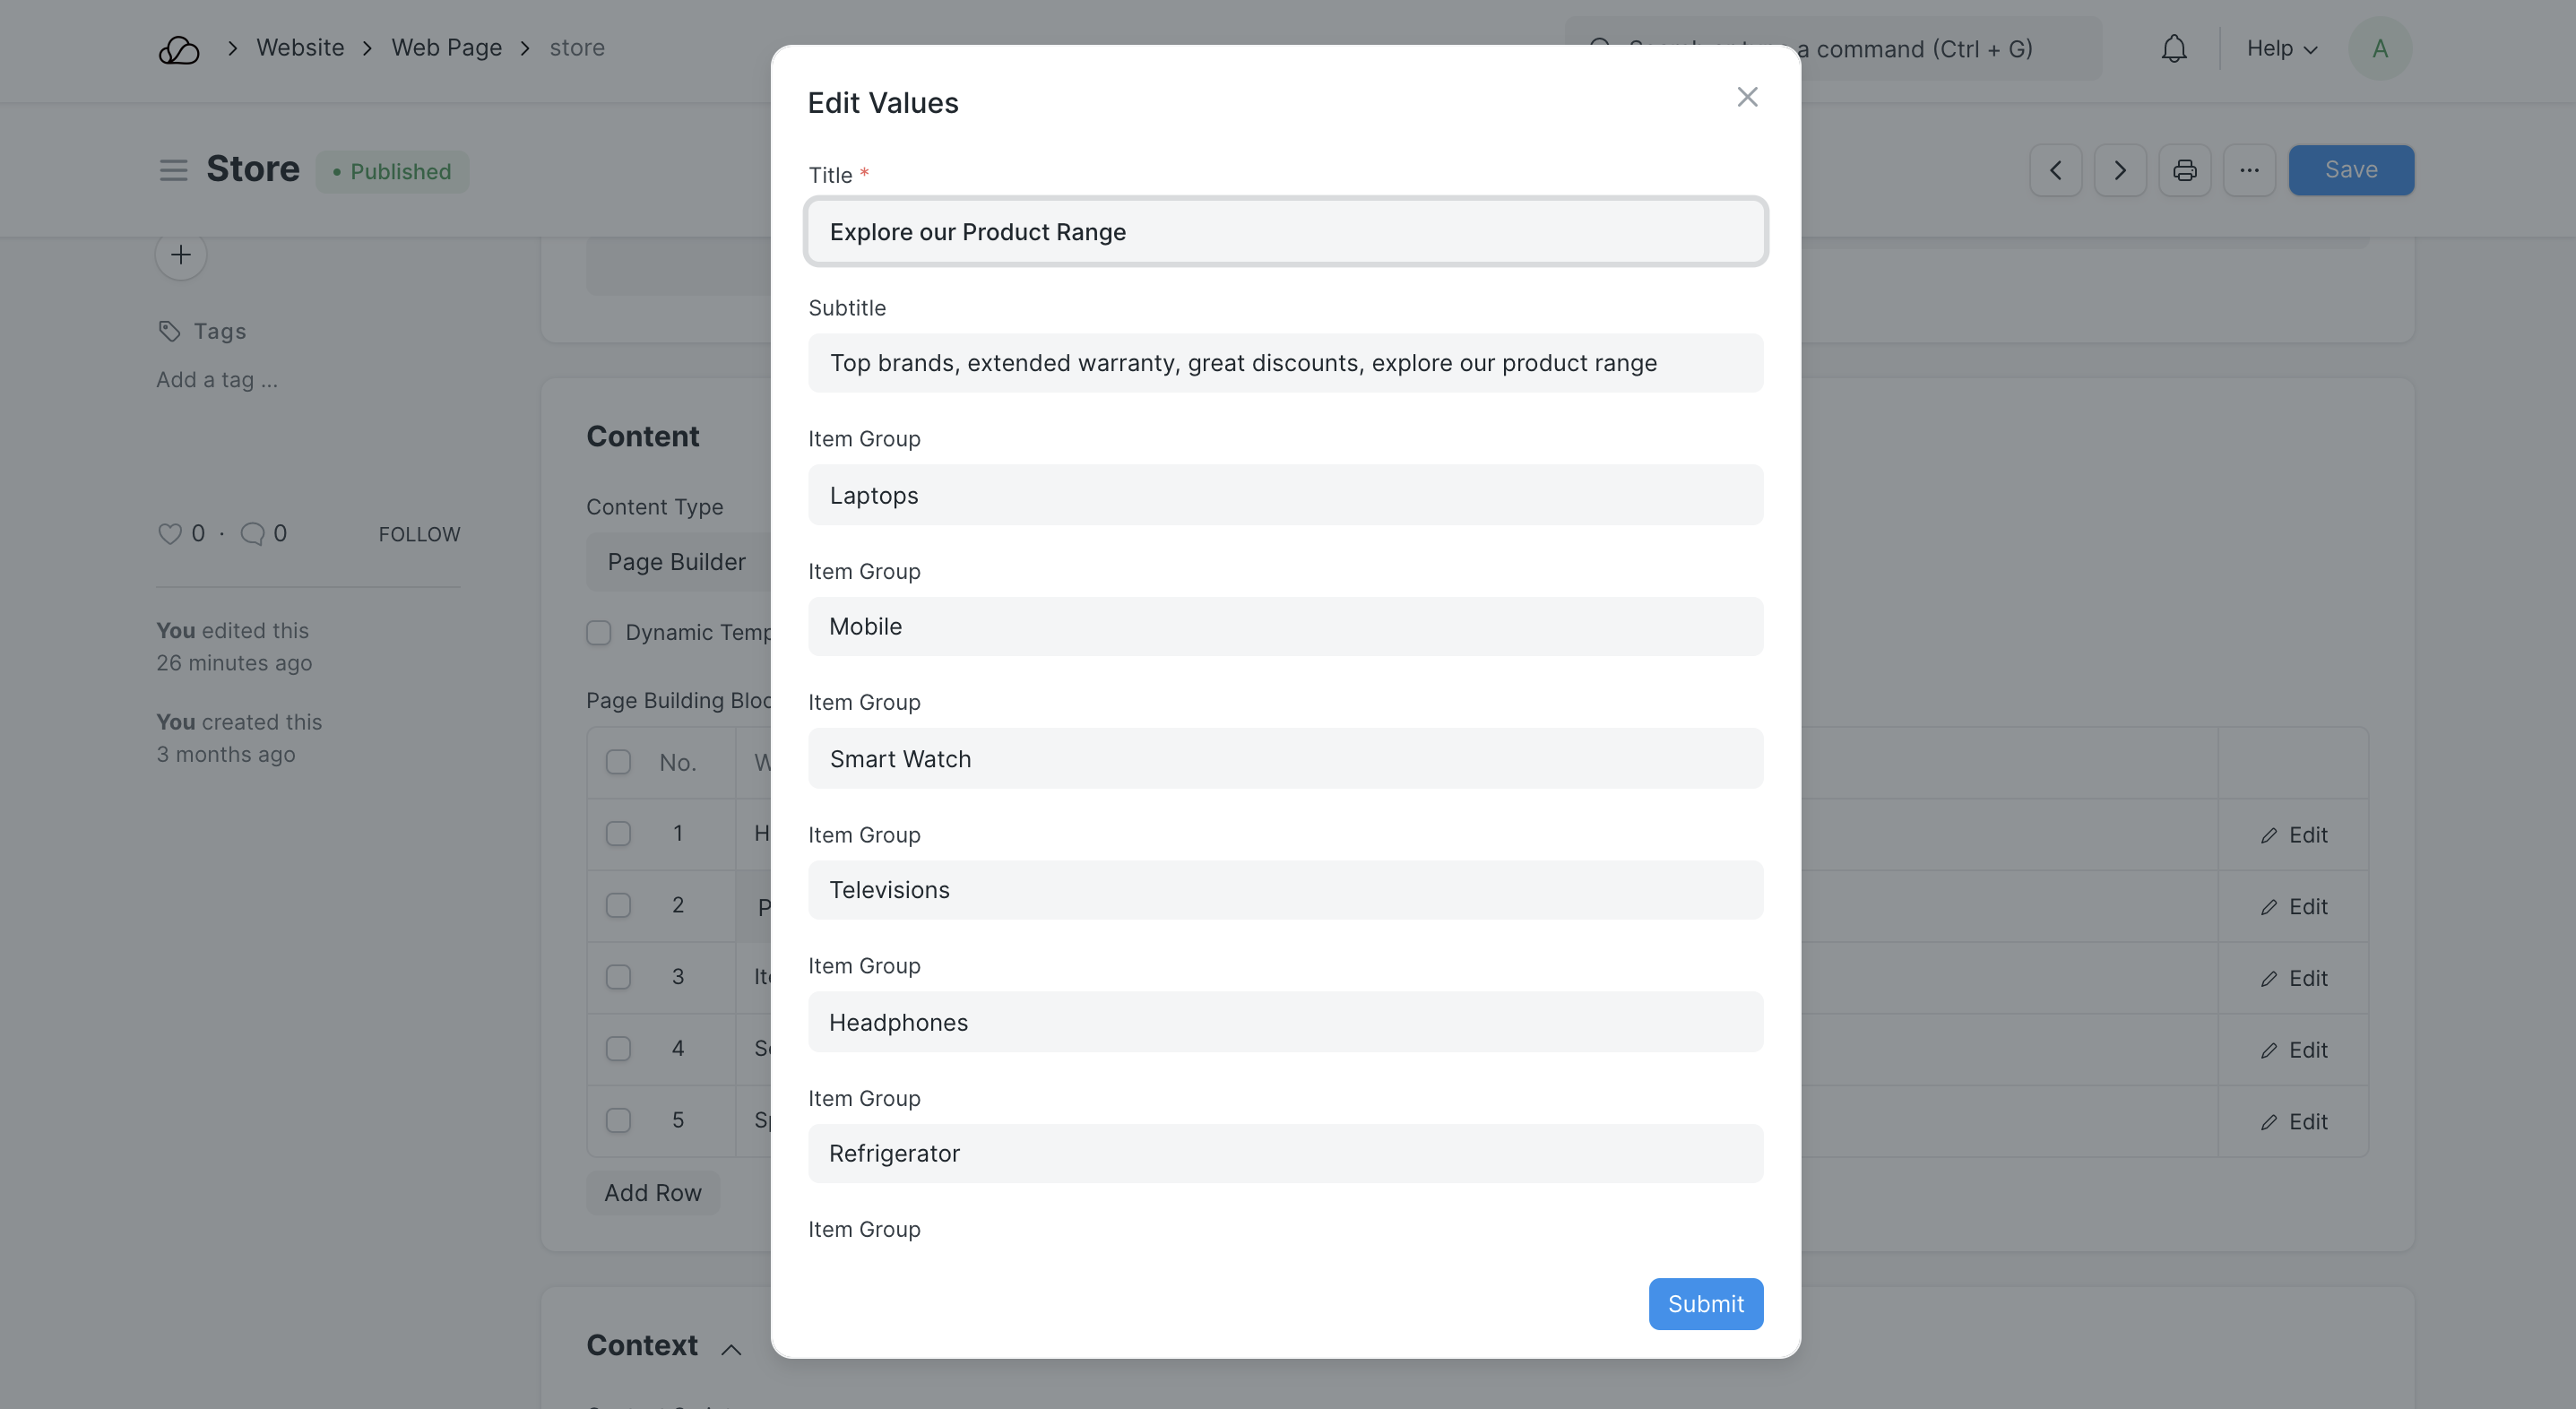
Task: Go to previous document arrow
Action: (2055, 170)
